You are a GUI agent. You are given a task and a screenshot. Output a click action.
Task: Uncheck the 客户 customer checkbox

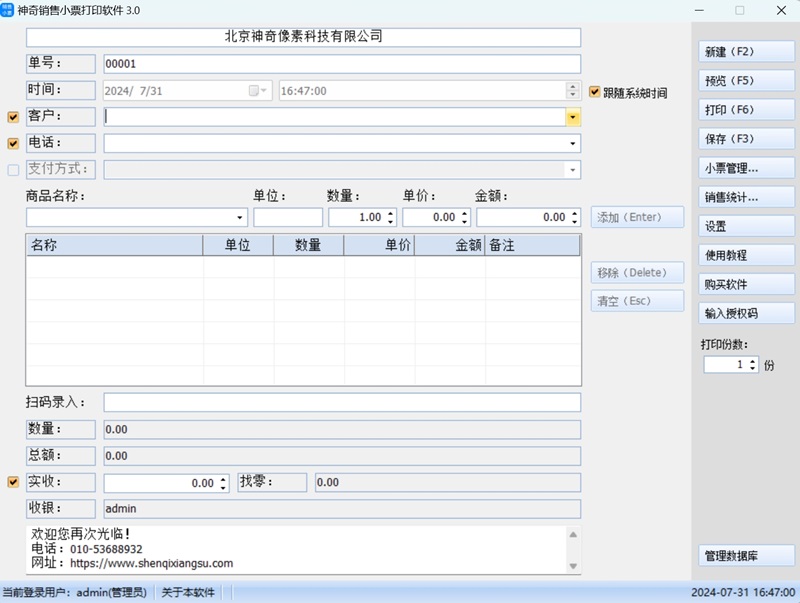(x=11, y=116)
